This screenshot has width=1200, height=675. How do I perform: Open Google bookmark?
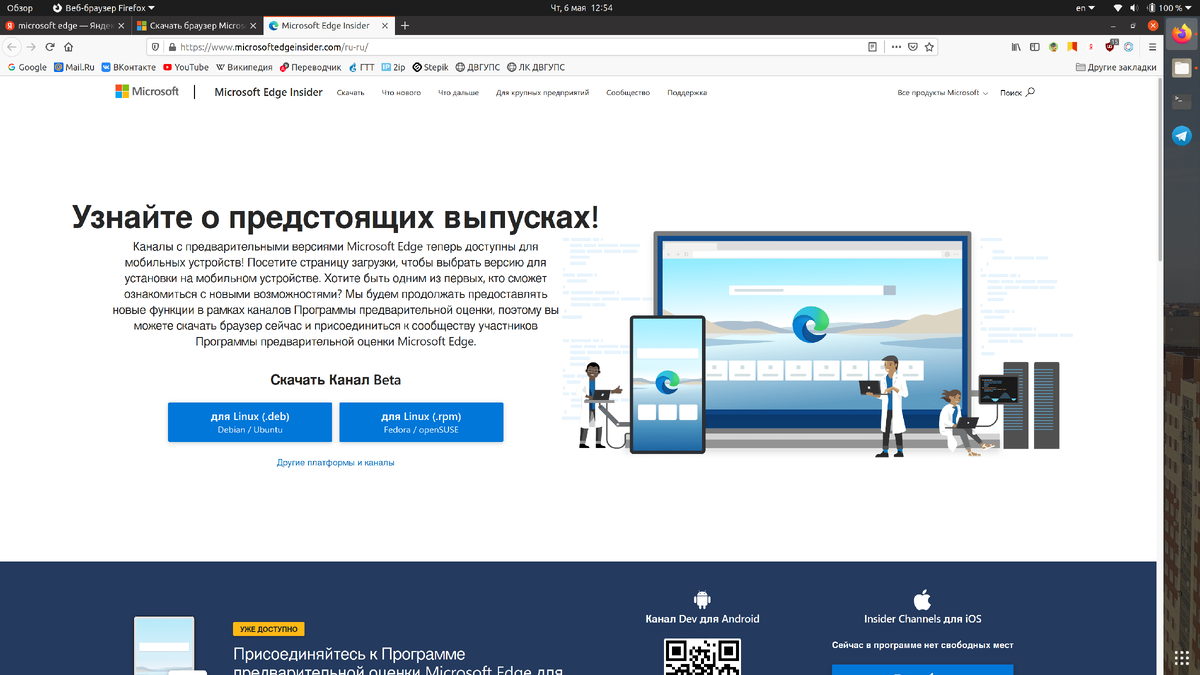point(27,67)
